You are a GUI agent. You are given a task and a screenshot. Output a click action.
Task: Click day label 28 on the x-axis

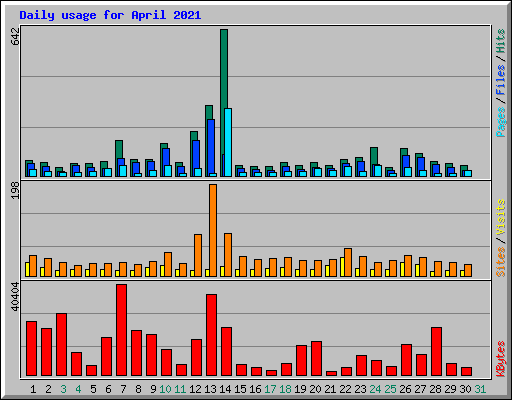tap(435, 389)
